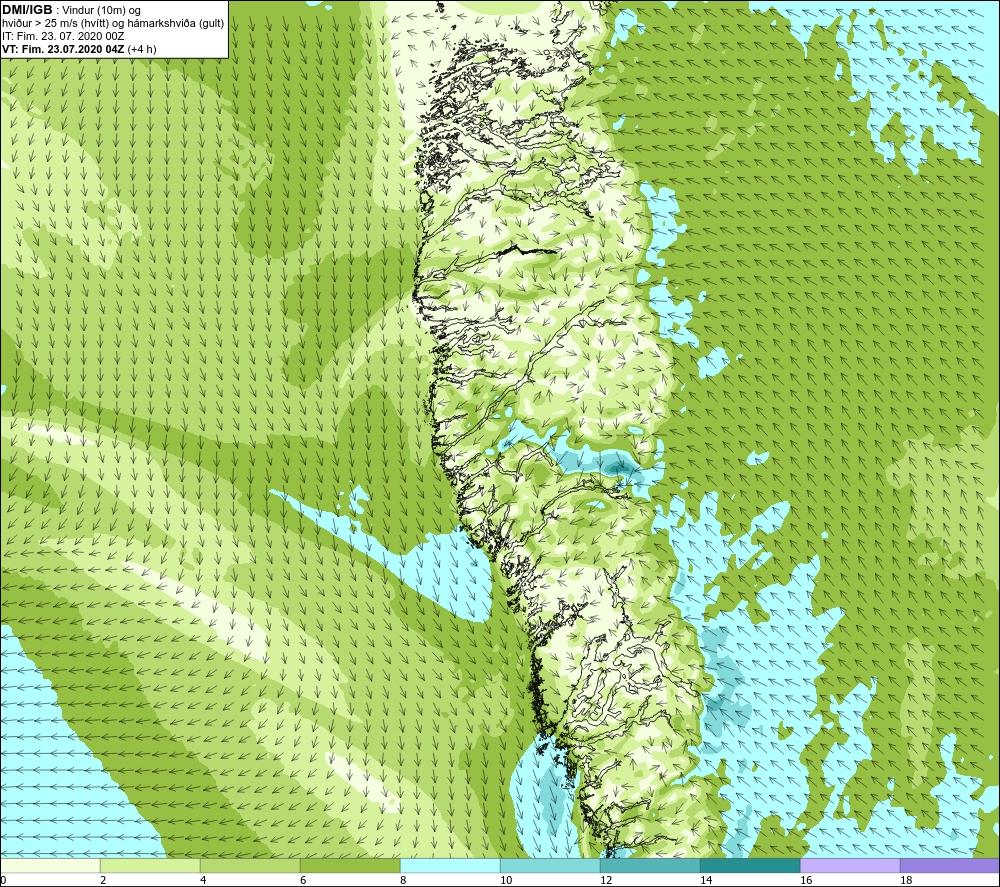Click the legend label '8'
Viewport: 1000px width, 887px height.
pos(403,880)
